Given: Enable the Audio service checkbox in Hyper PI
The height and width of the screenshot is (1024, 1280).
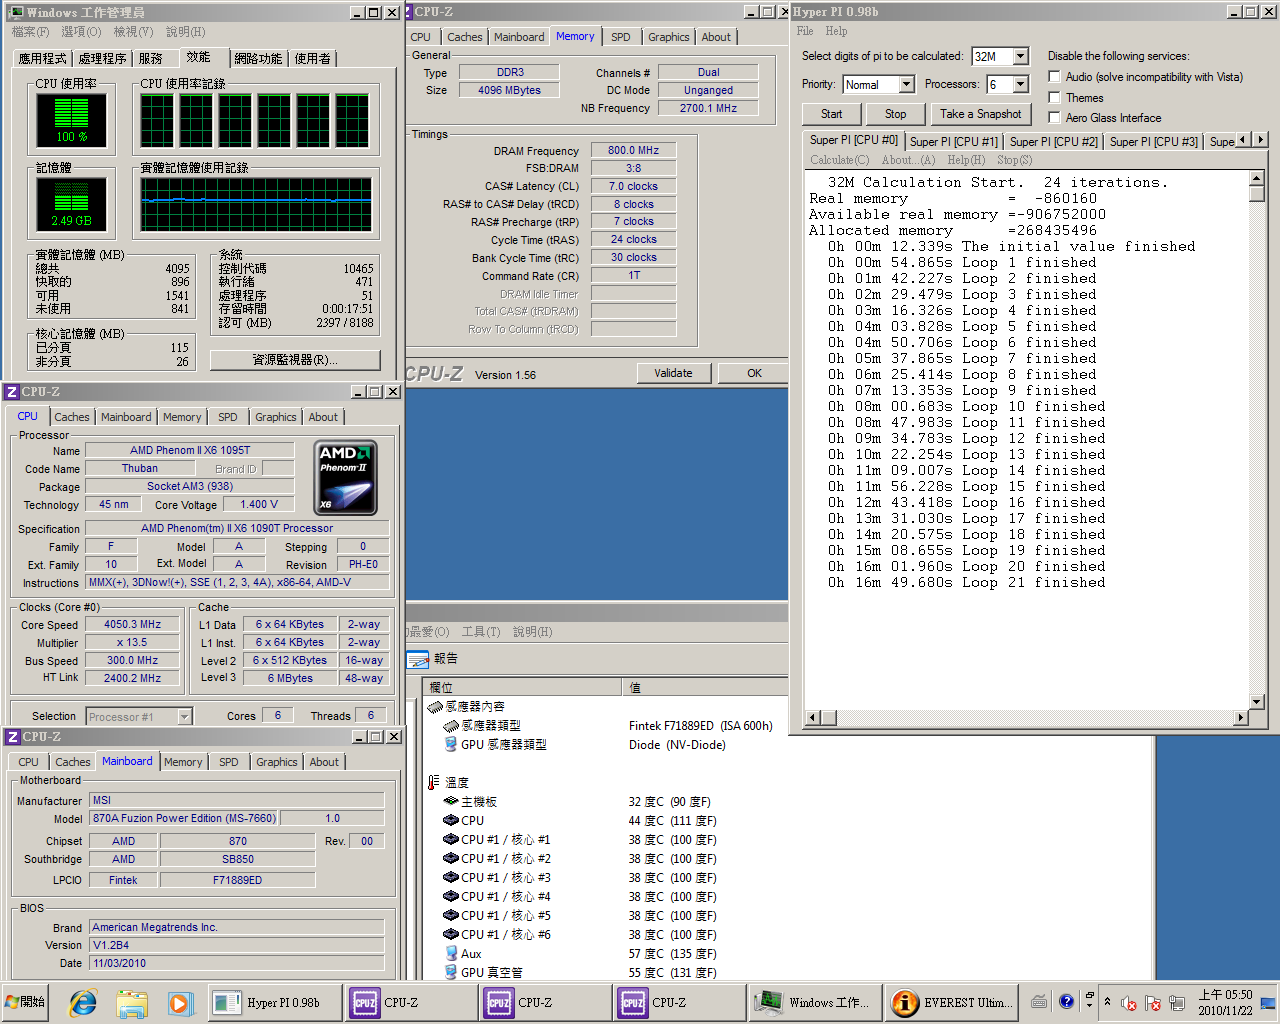Looking at the screenshot, I should tap(1054, 77).
